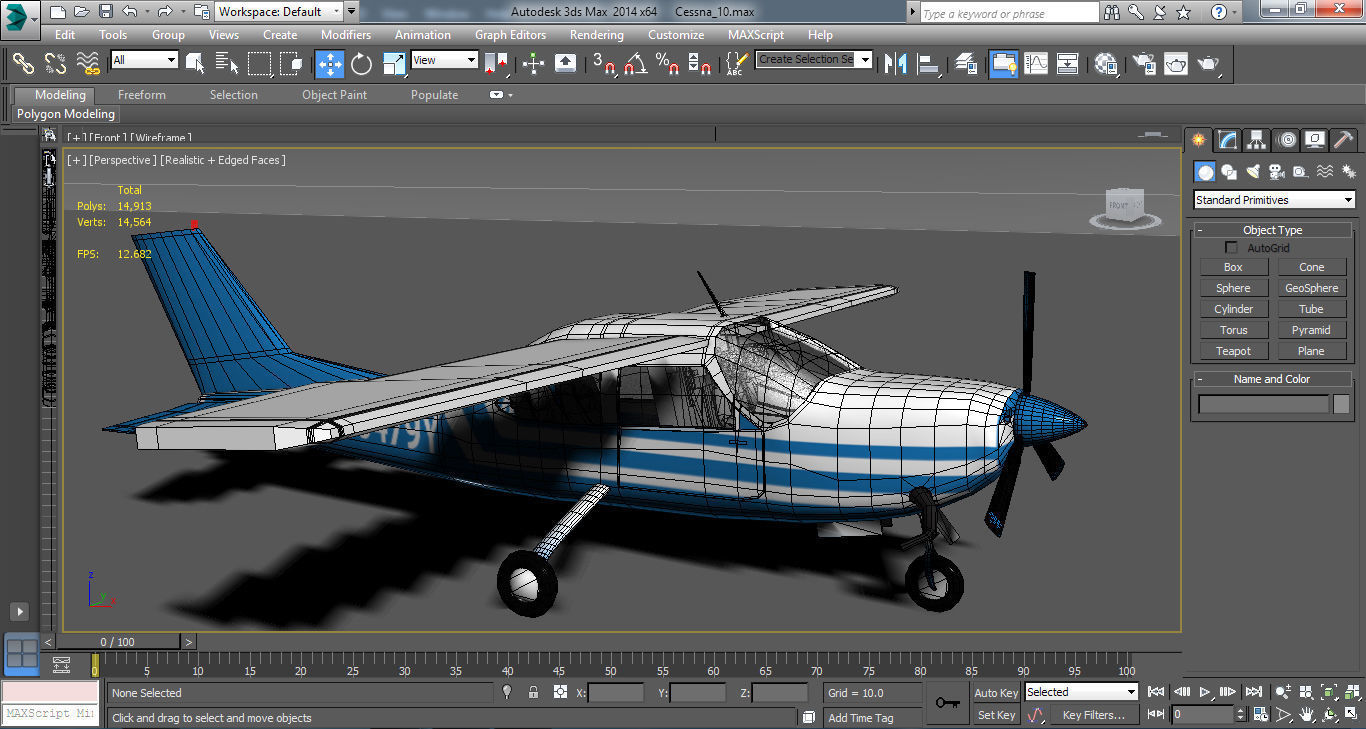1366x729 pixels.
Task: Switch to the Object Paint ribbon tab
Action: (x=335, y=95)
